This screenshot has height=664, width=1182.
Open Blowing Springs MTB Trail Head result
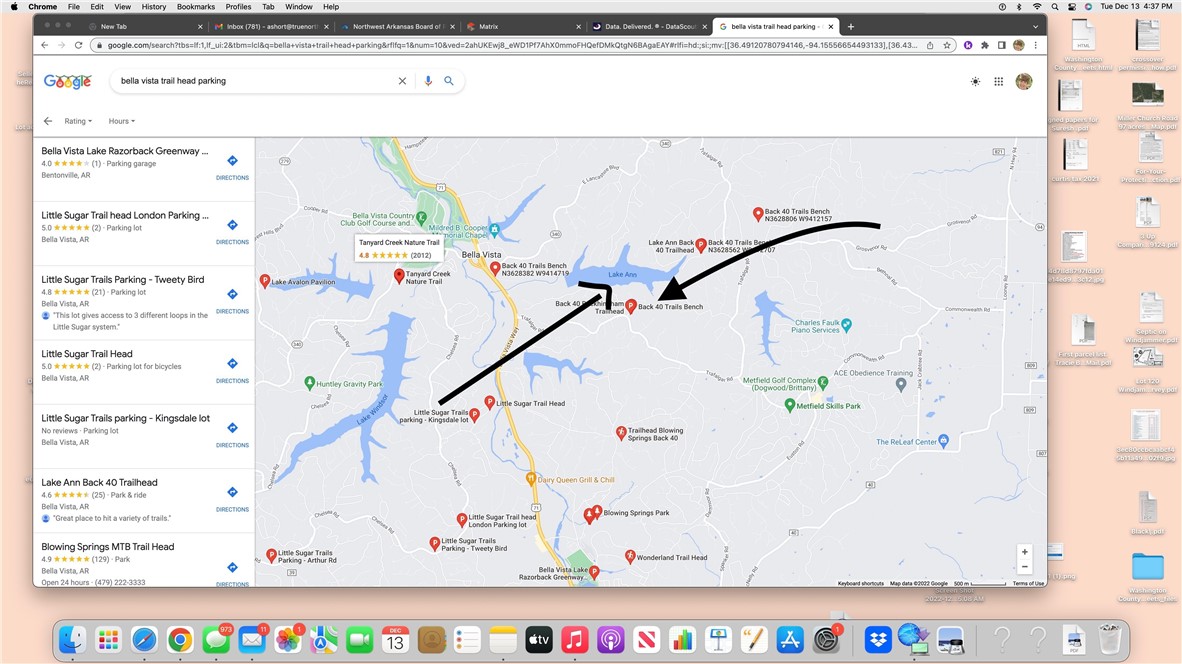point(107,546)
